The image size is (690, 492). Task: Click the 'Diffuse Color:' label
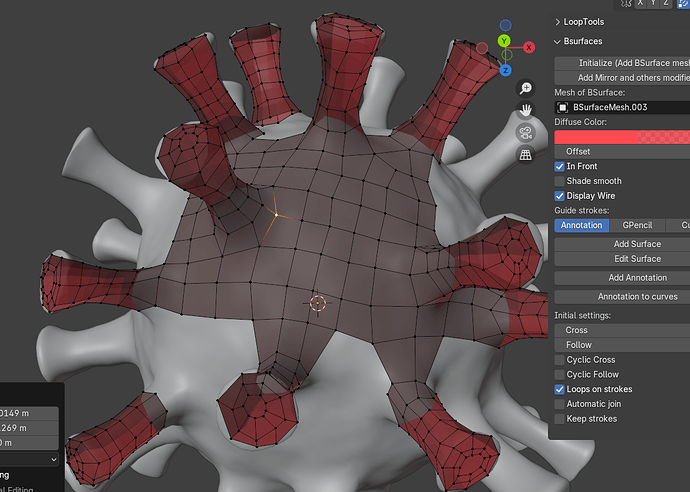580,122
